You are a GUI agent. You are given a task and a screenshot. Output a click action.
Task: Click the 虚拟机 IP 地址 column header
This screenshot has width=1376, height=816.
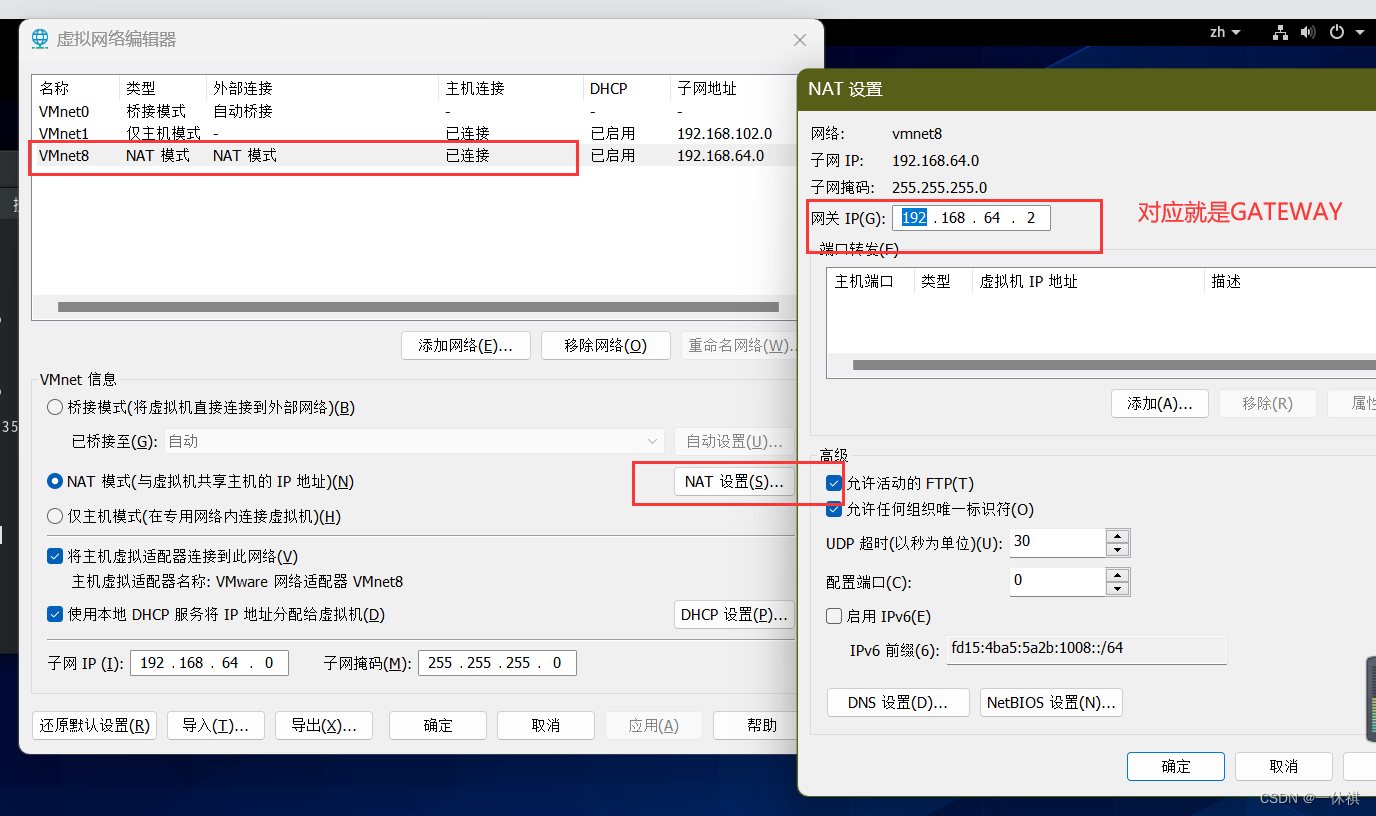[x=1088, y=281]
